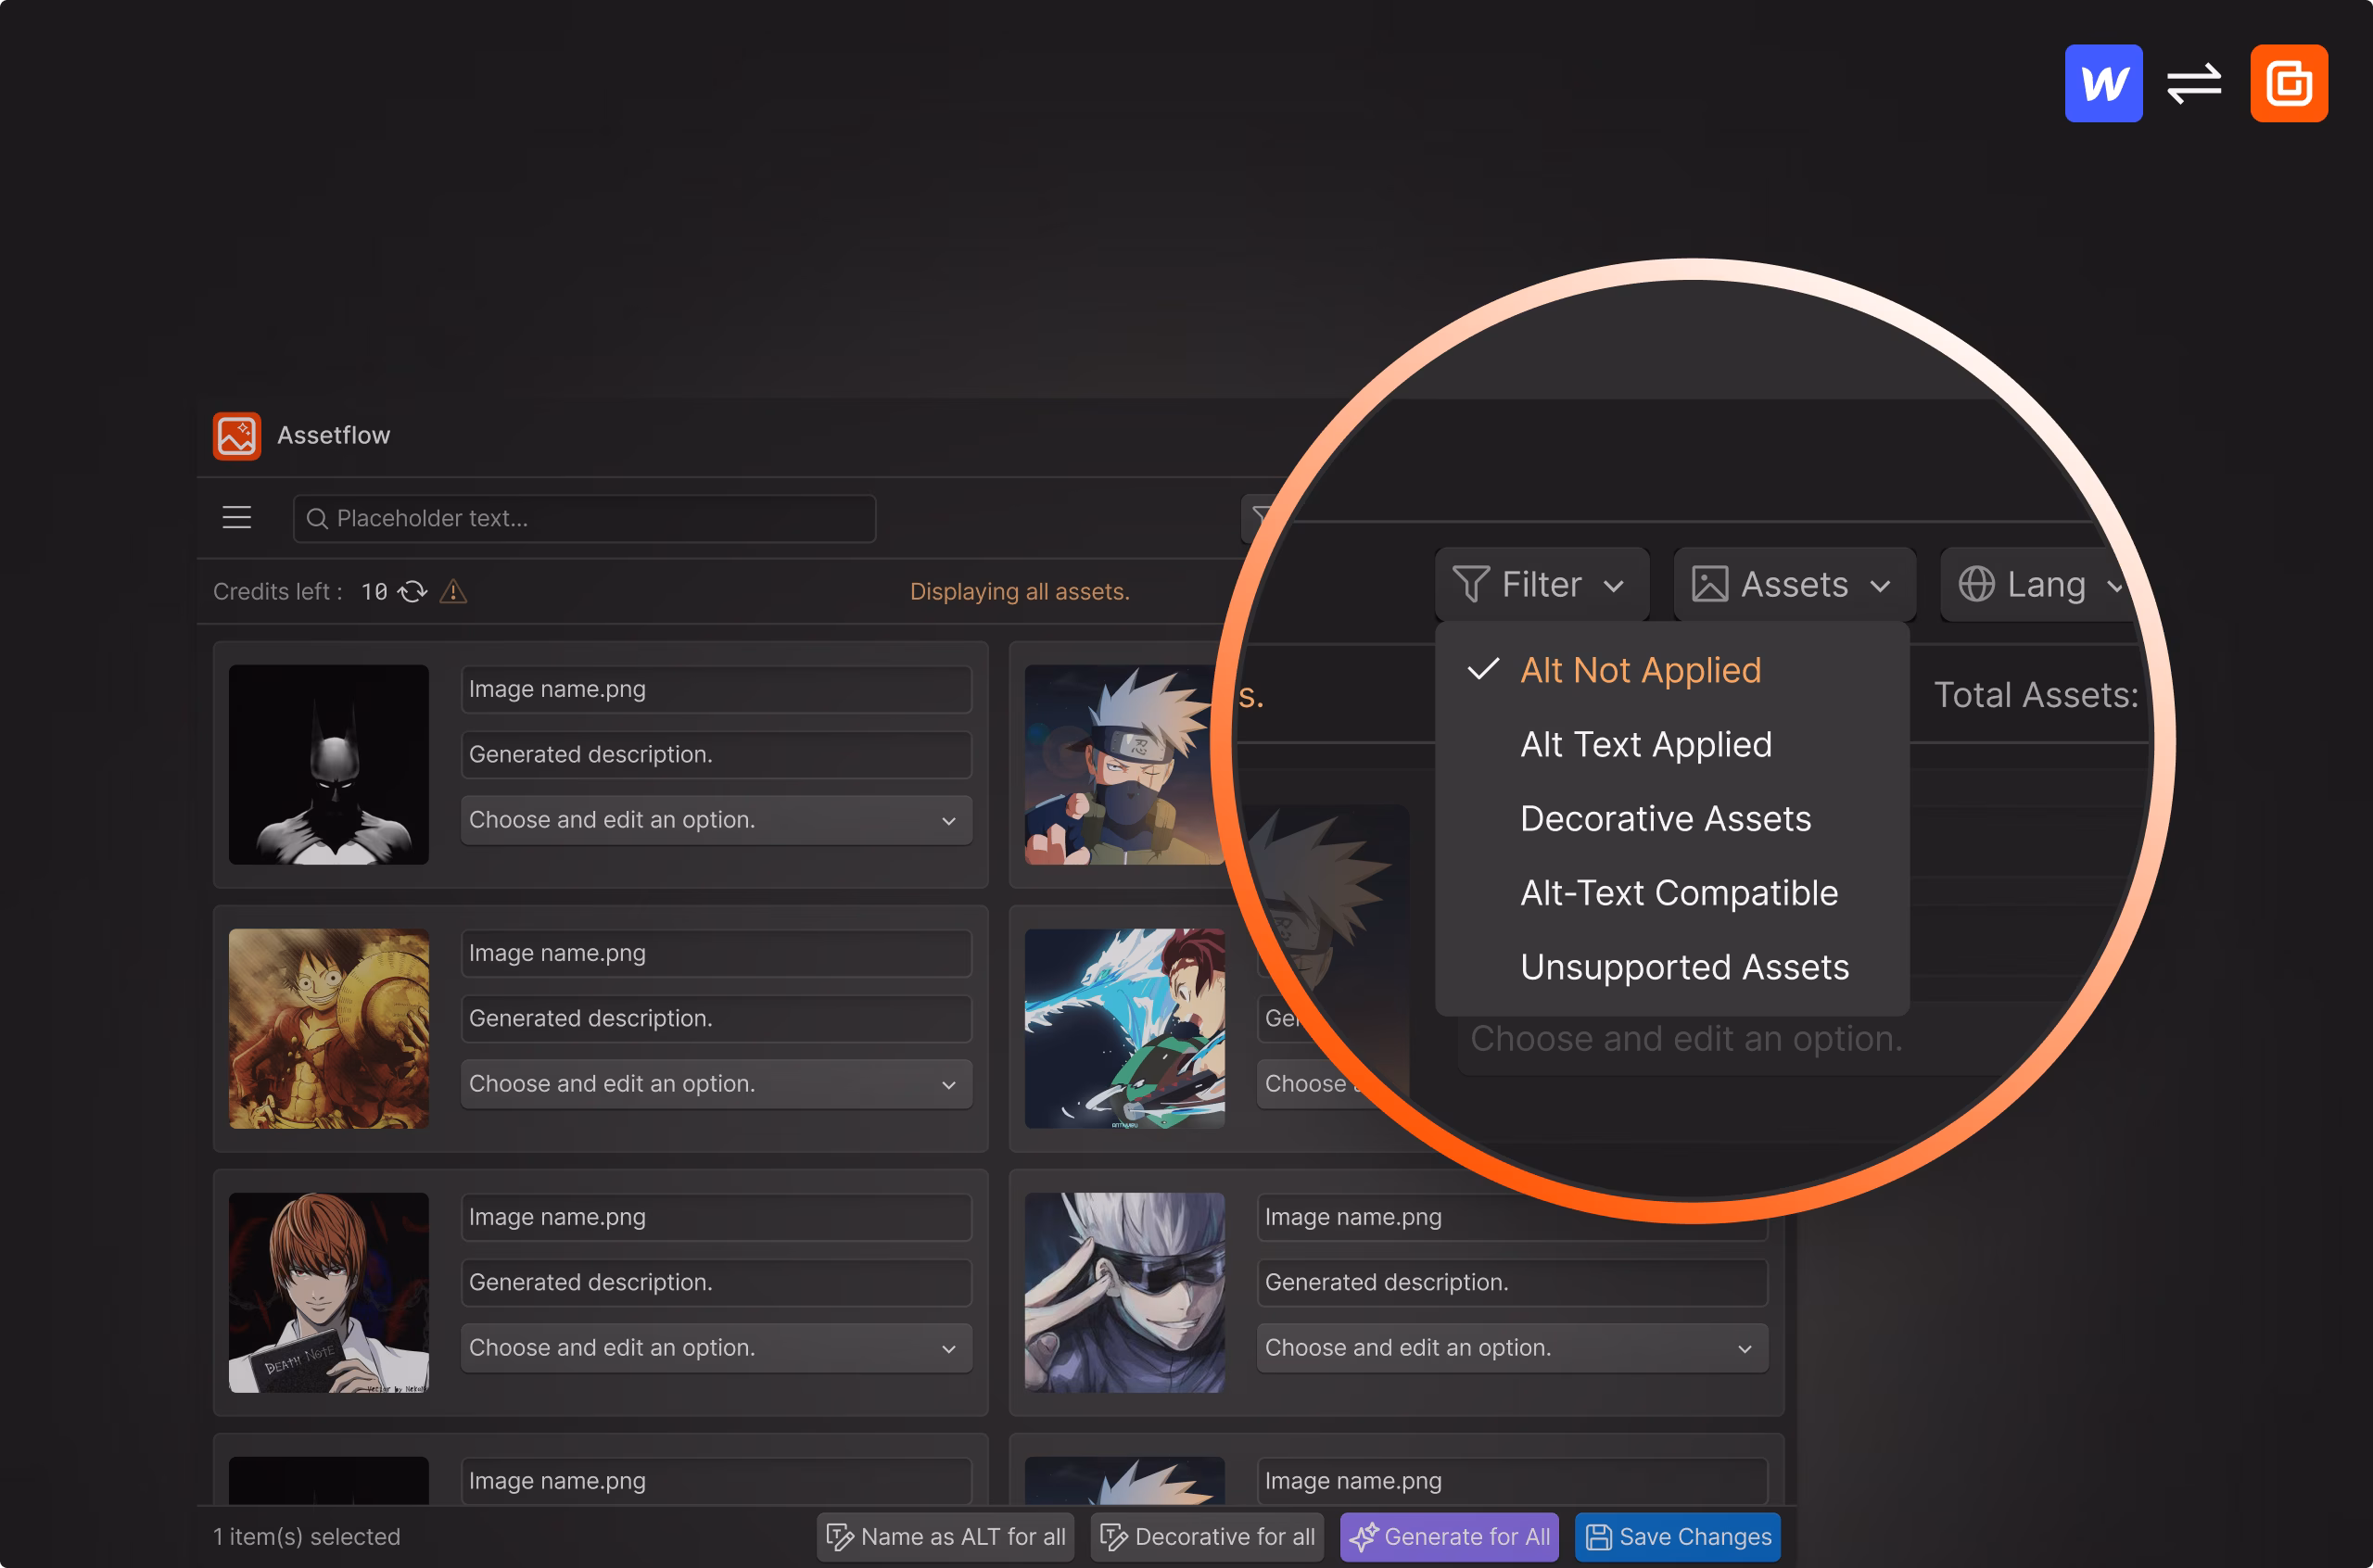This screenshot has height=1568, width=2373.
Task: Edit Image name.png field on Luffy card
Action: [716, 953]
